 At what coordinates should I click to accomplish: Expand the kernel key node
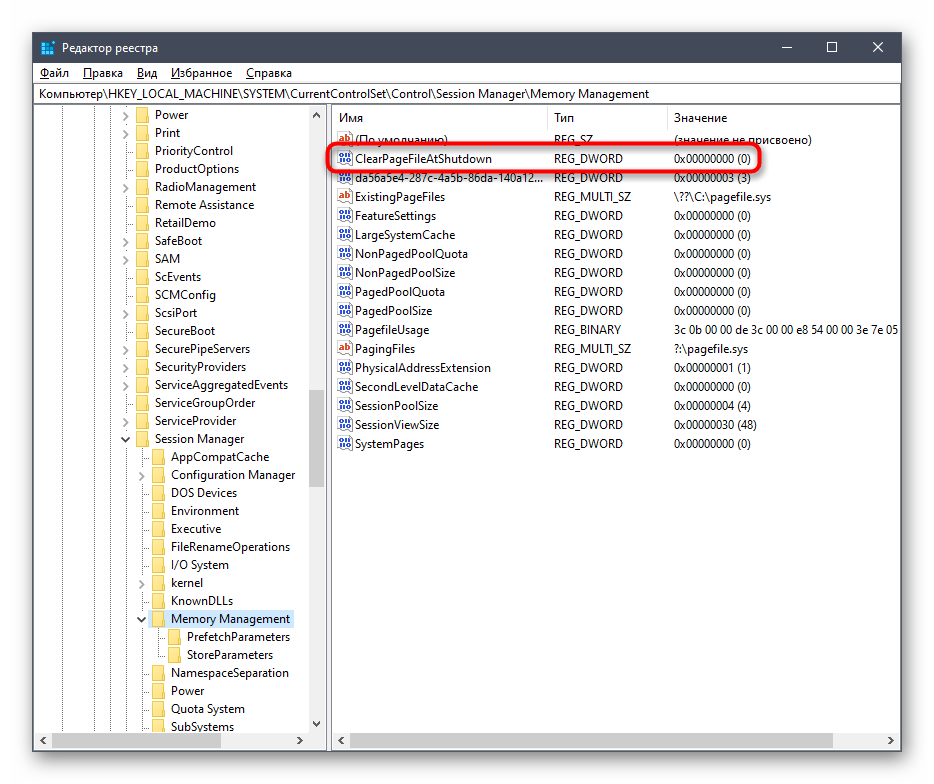pos(142,583)
